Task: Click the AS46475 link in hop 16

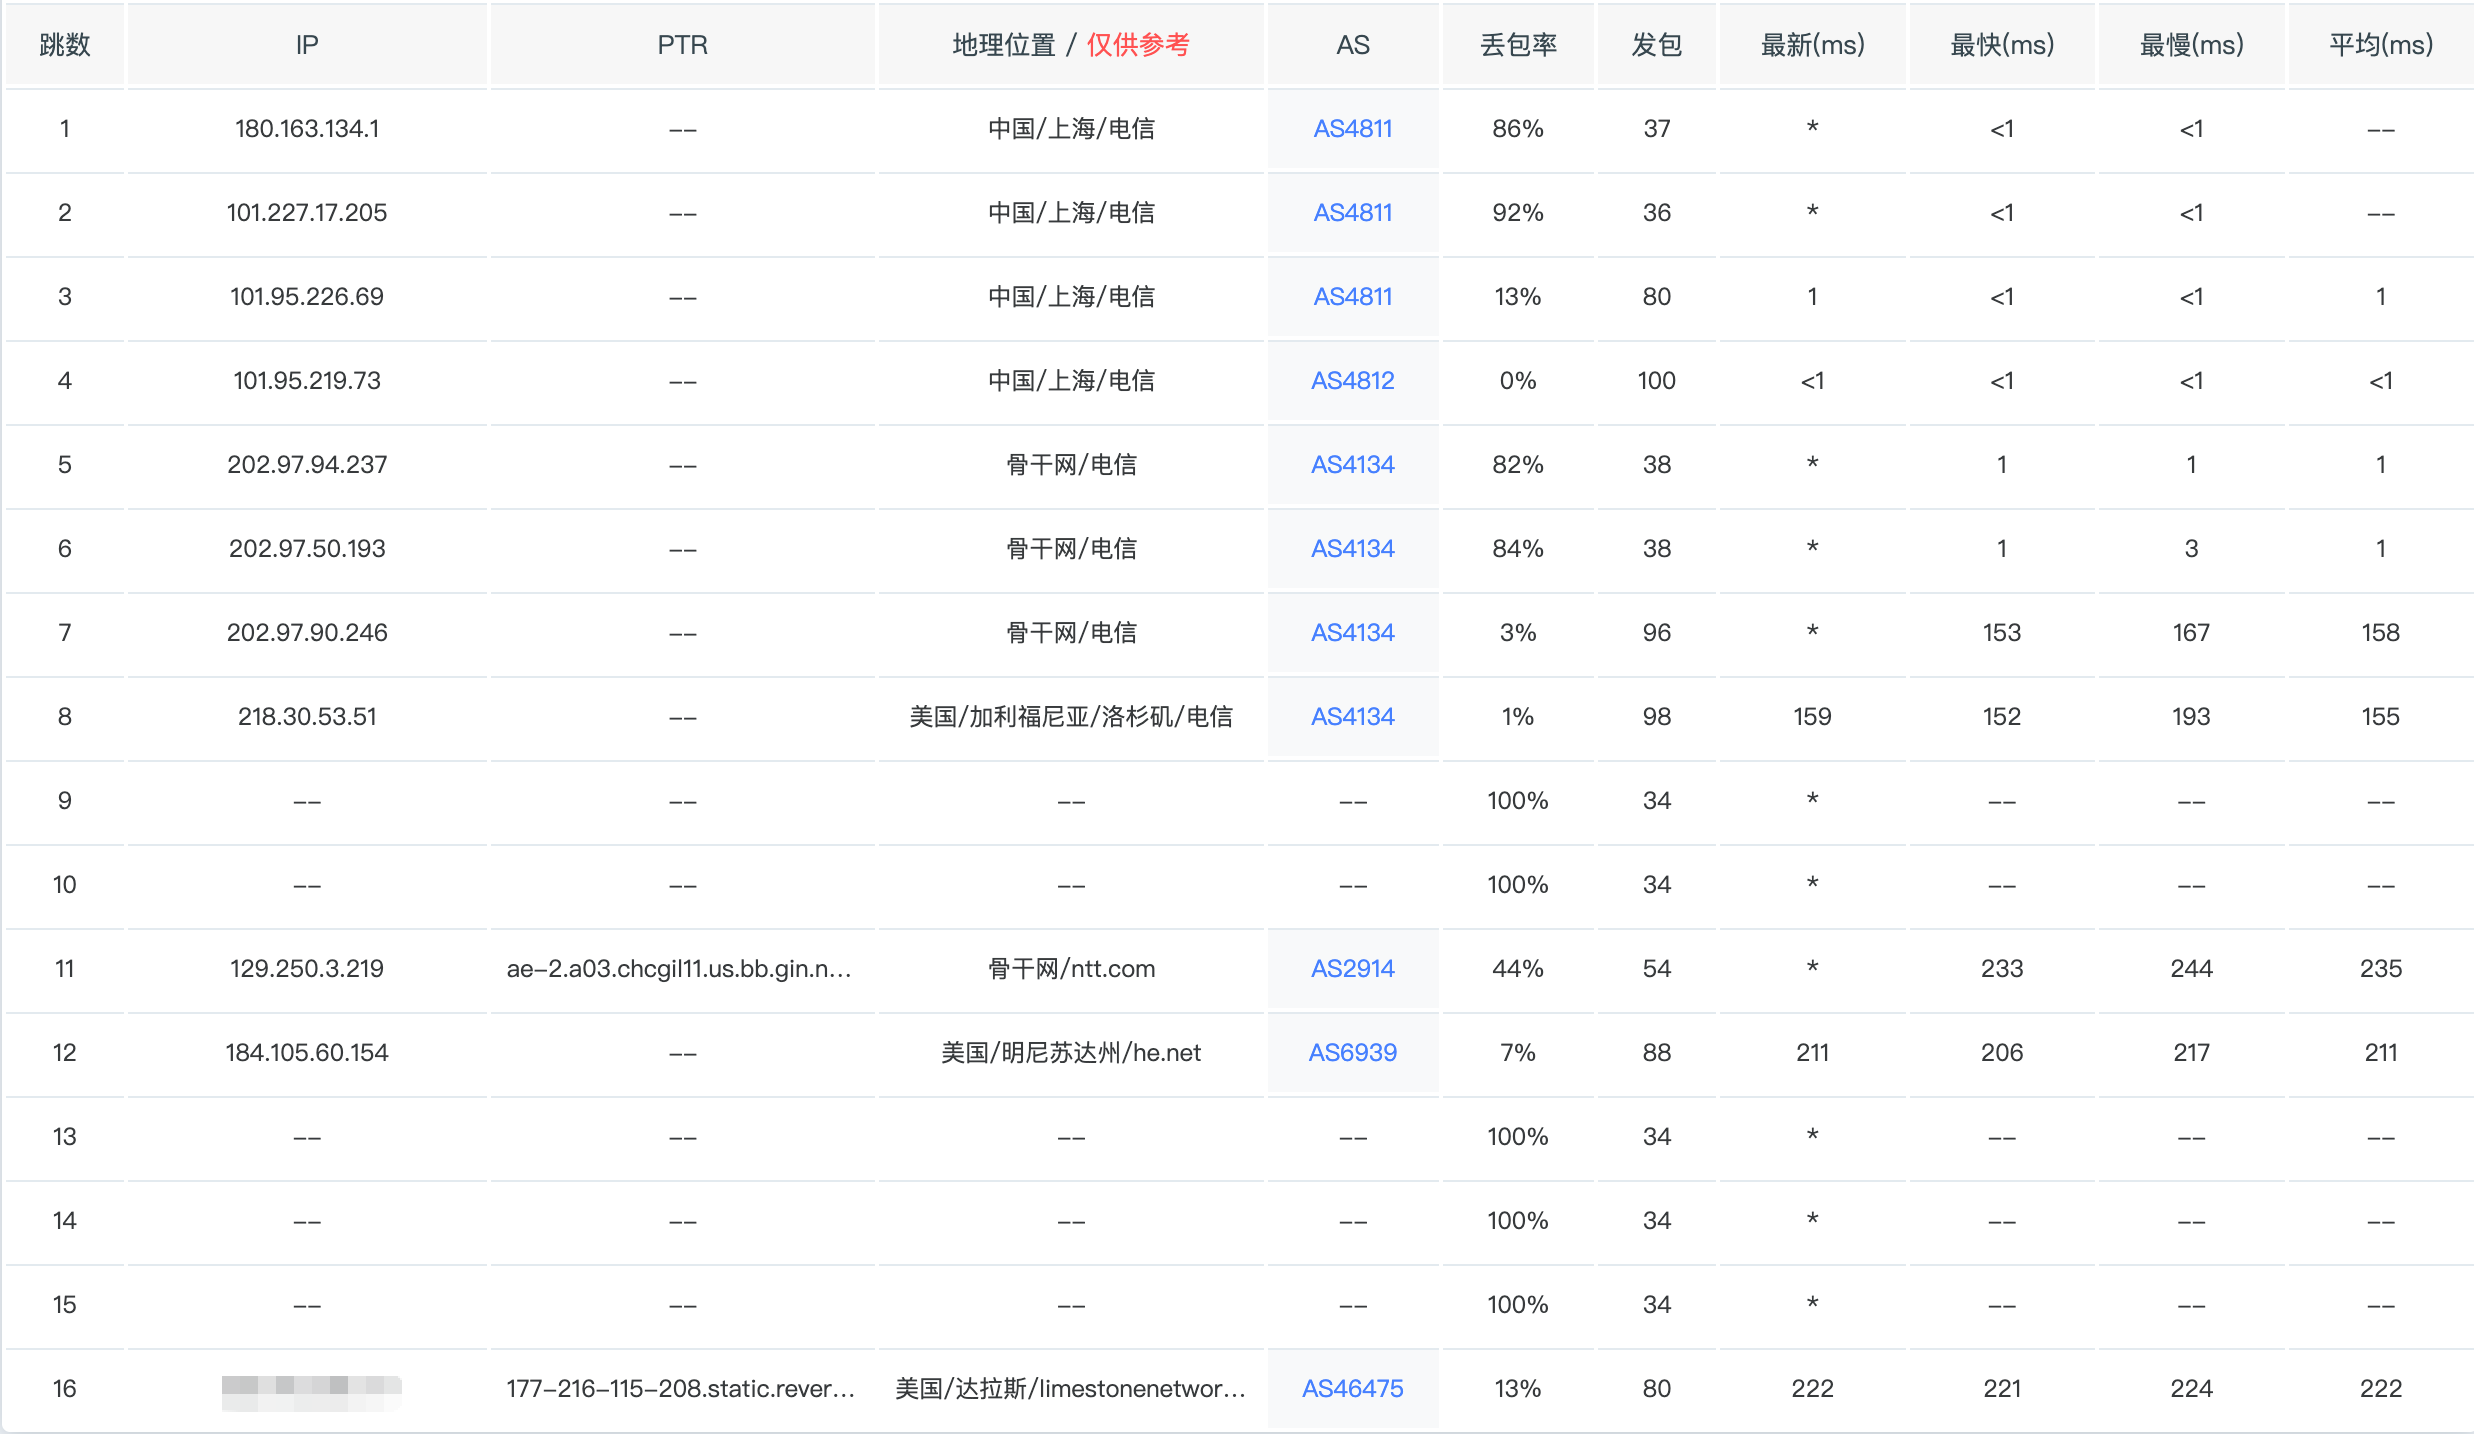Action: 1352,1389
